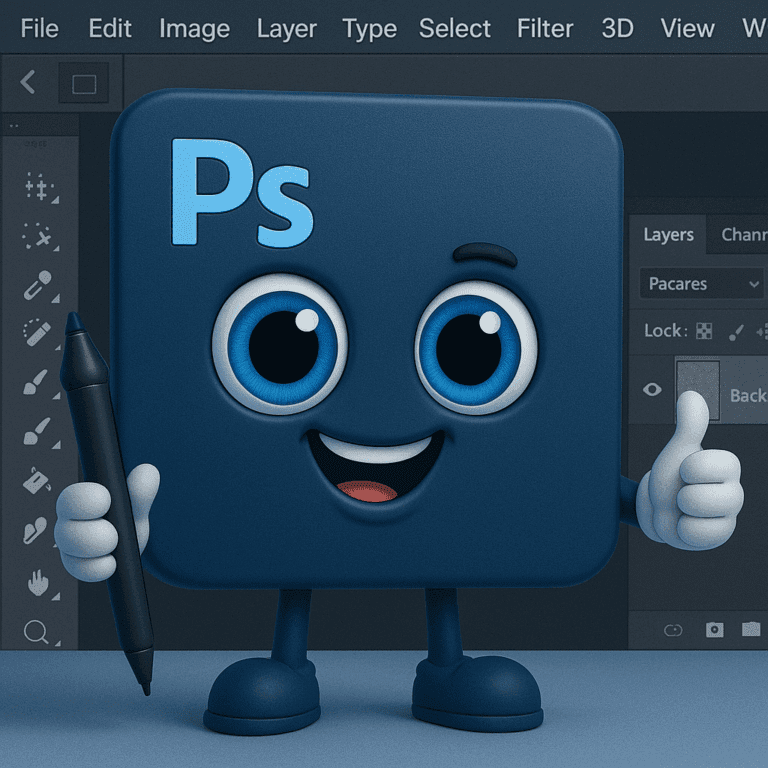768x768 pixels.
Task: Click the back arrow chevron below menu bar
Action: coord(28,83)
